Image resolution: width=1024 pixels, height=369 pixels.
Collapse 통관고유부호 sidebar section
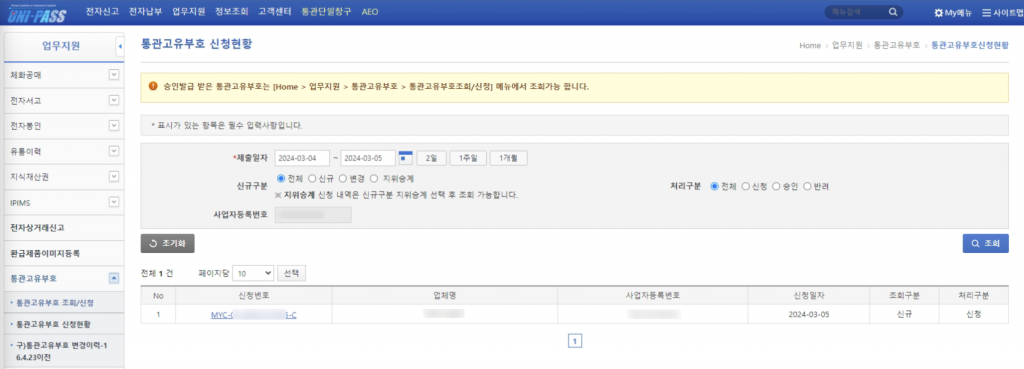[x=114, y=278]
